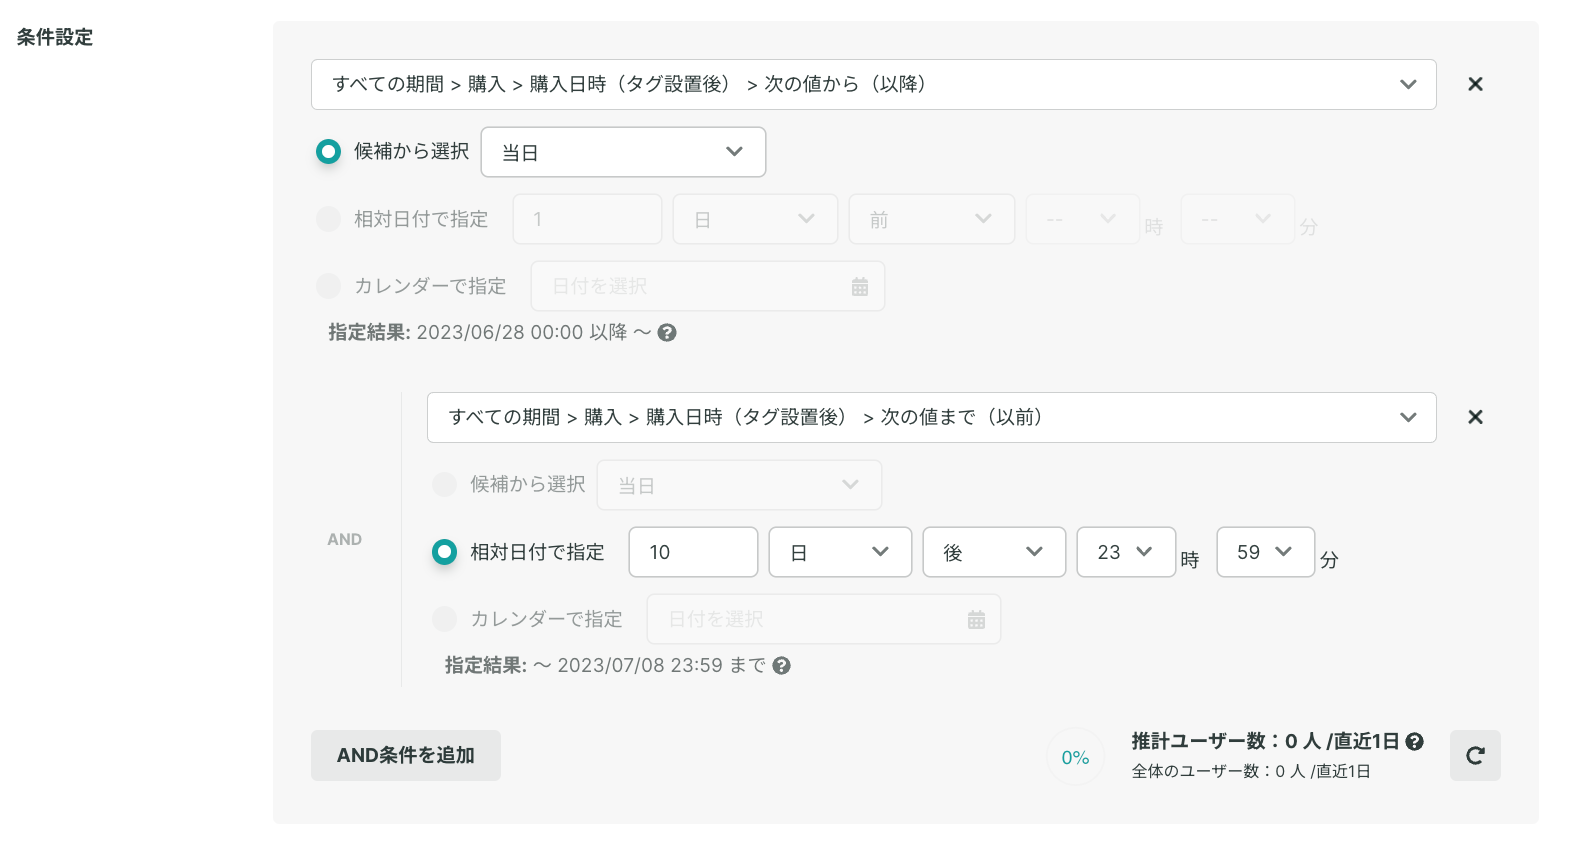This screenshot has height=846, width=1576.
Task: Click the relative date input showing 1
Action: [587, 219]
